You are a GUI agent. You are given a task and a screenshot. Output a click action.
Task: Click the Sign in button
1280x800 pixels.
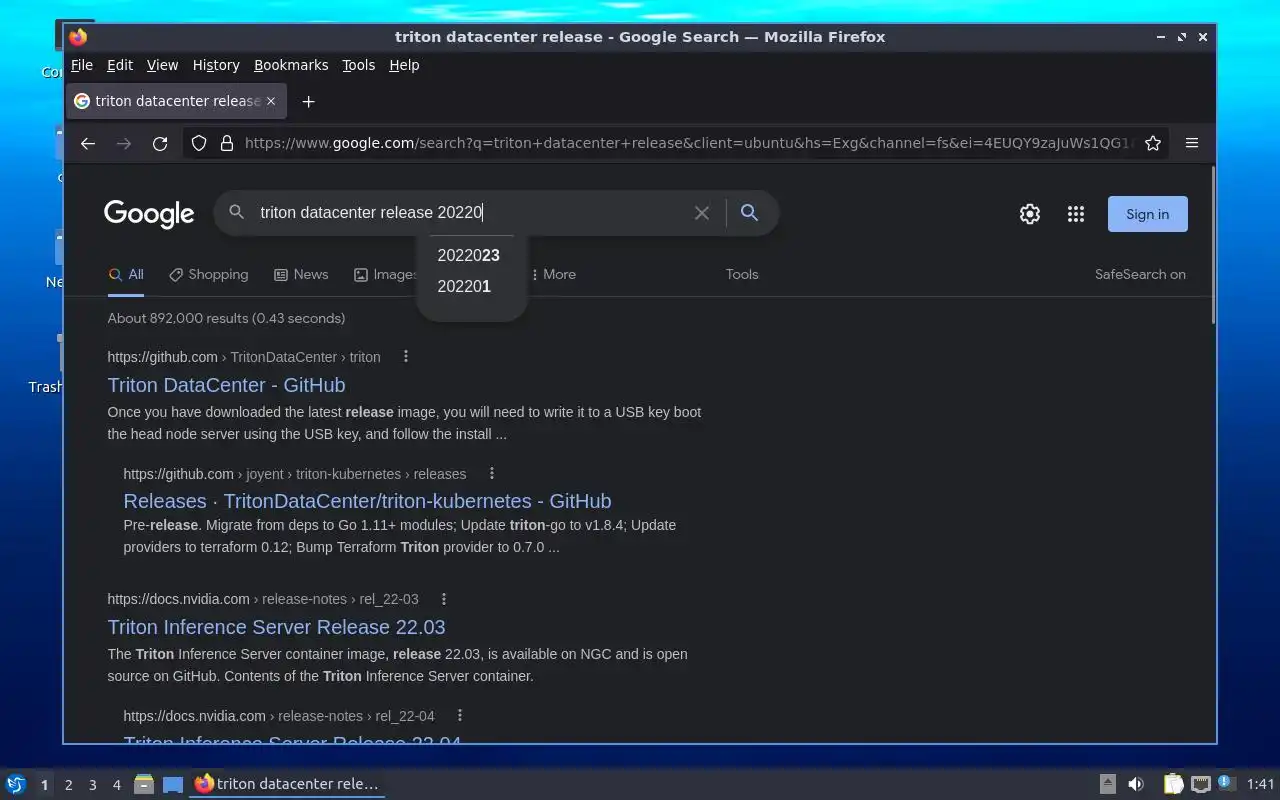coord(1147,214)
